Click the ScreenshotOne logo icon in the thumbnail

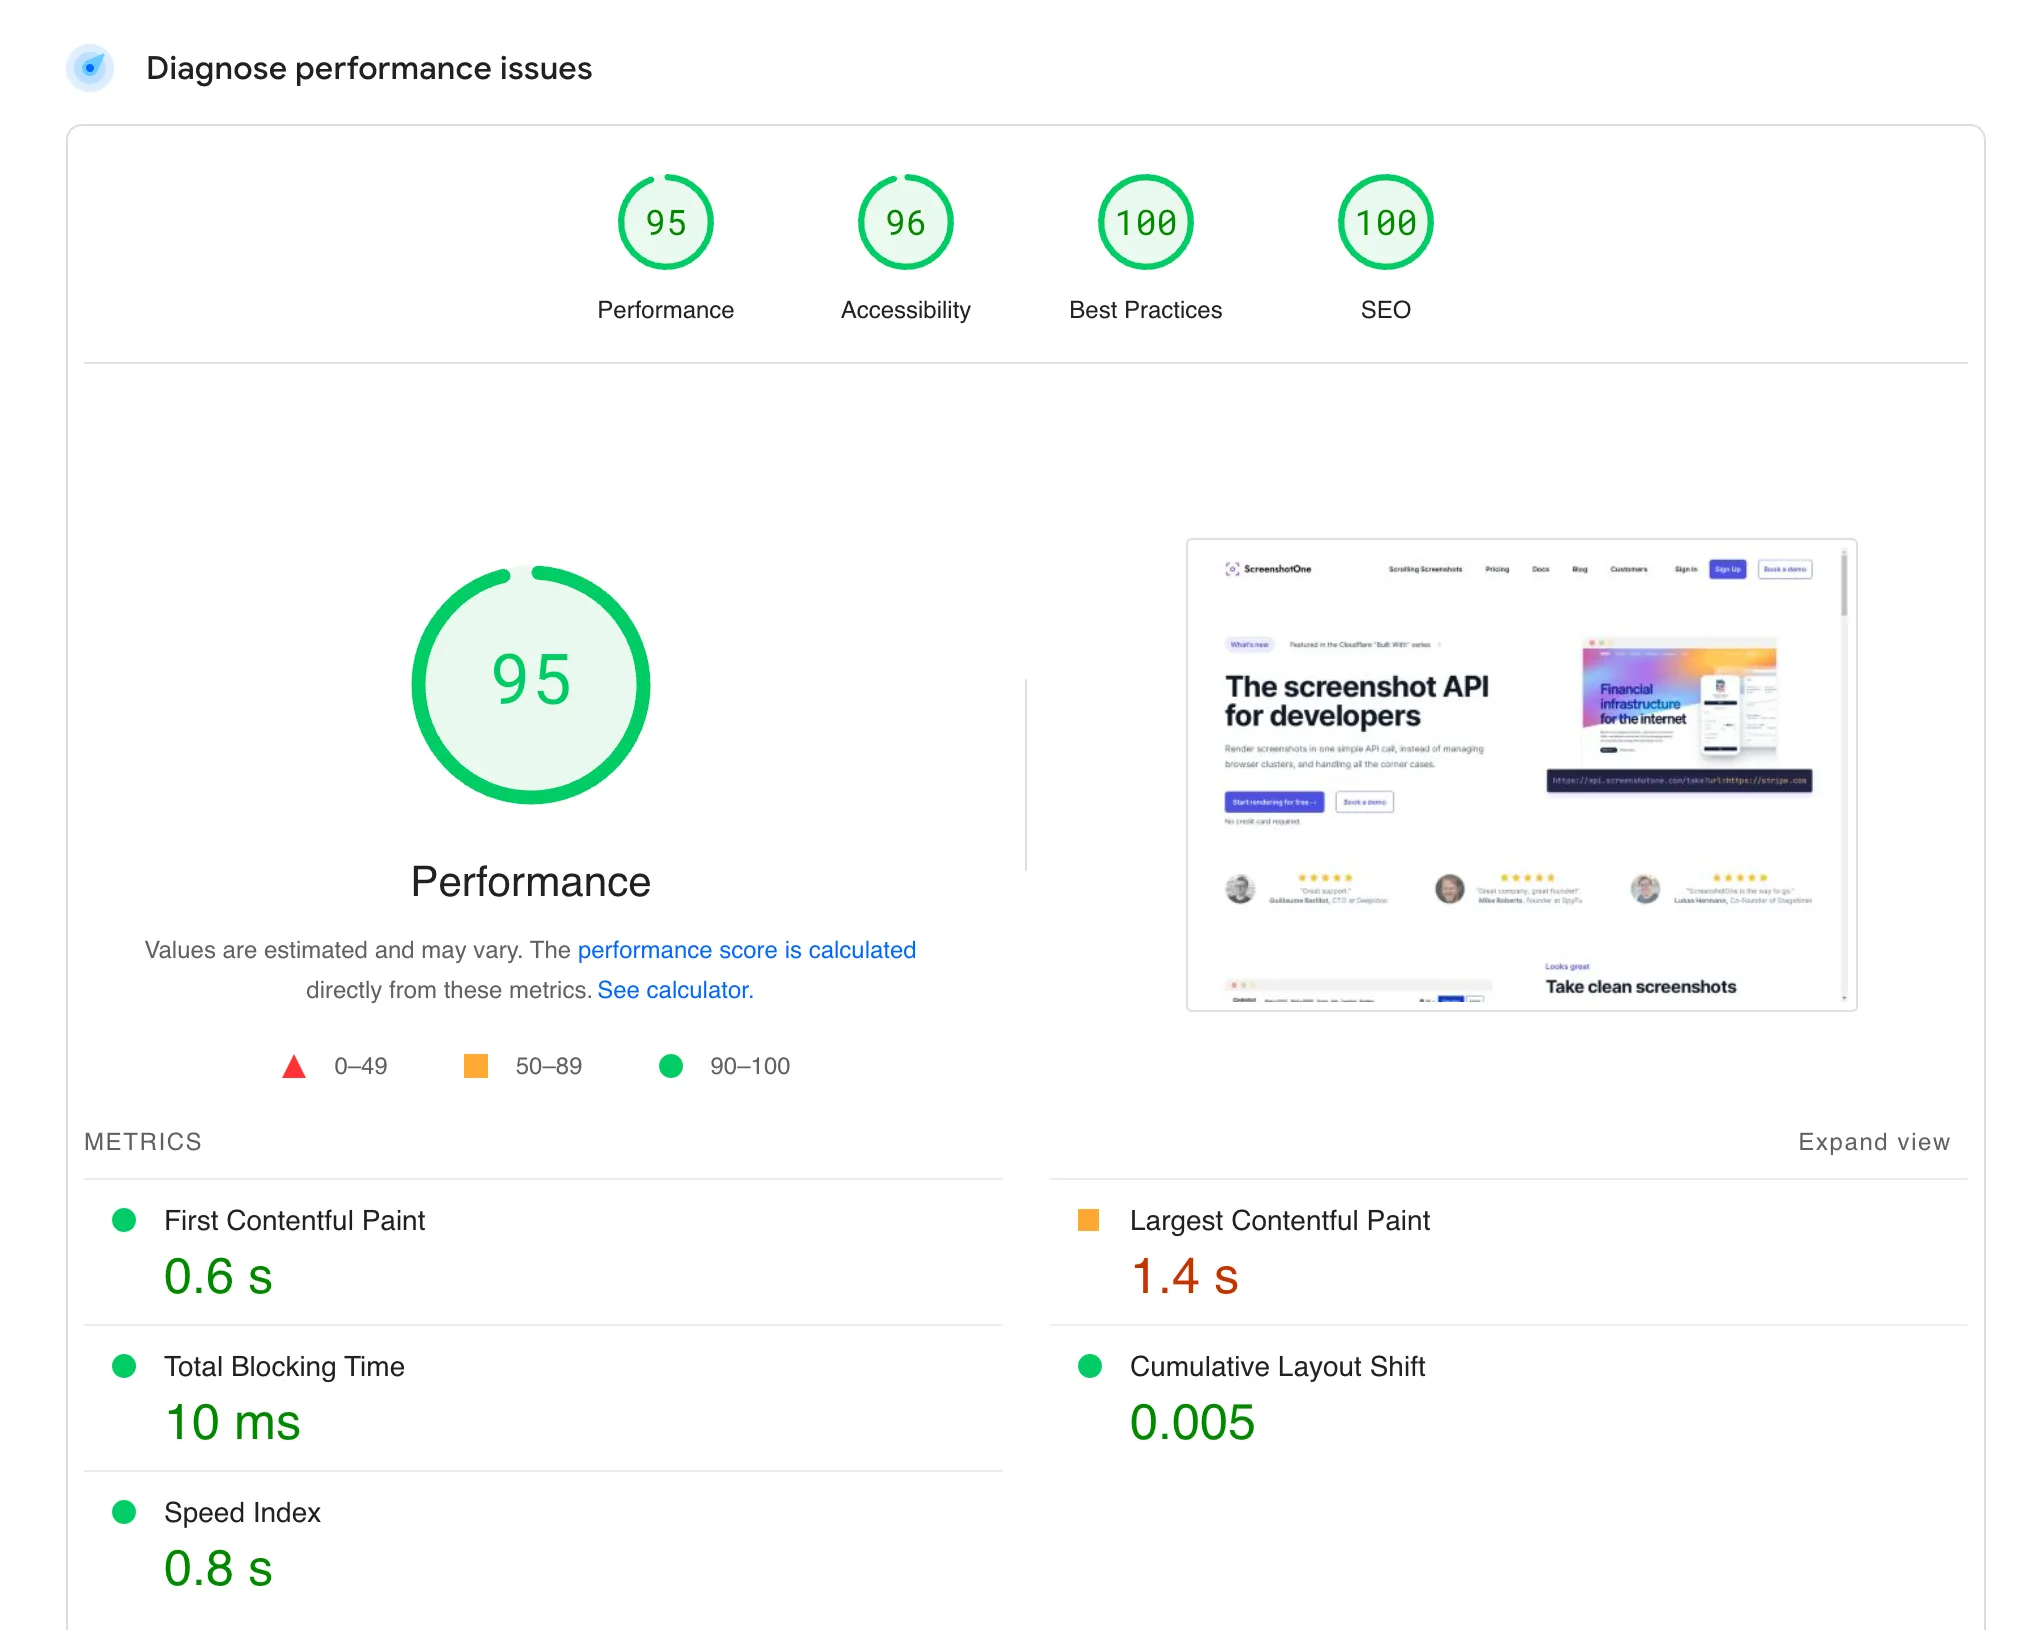coord(1232,569)
